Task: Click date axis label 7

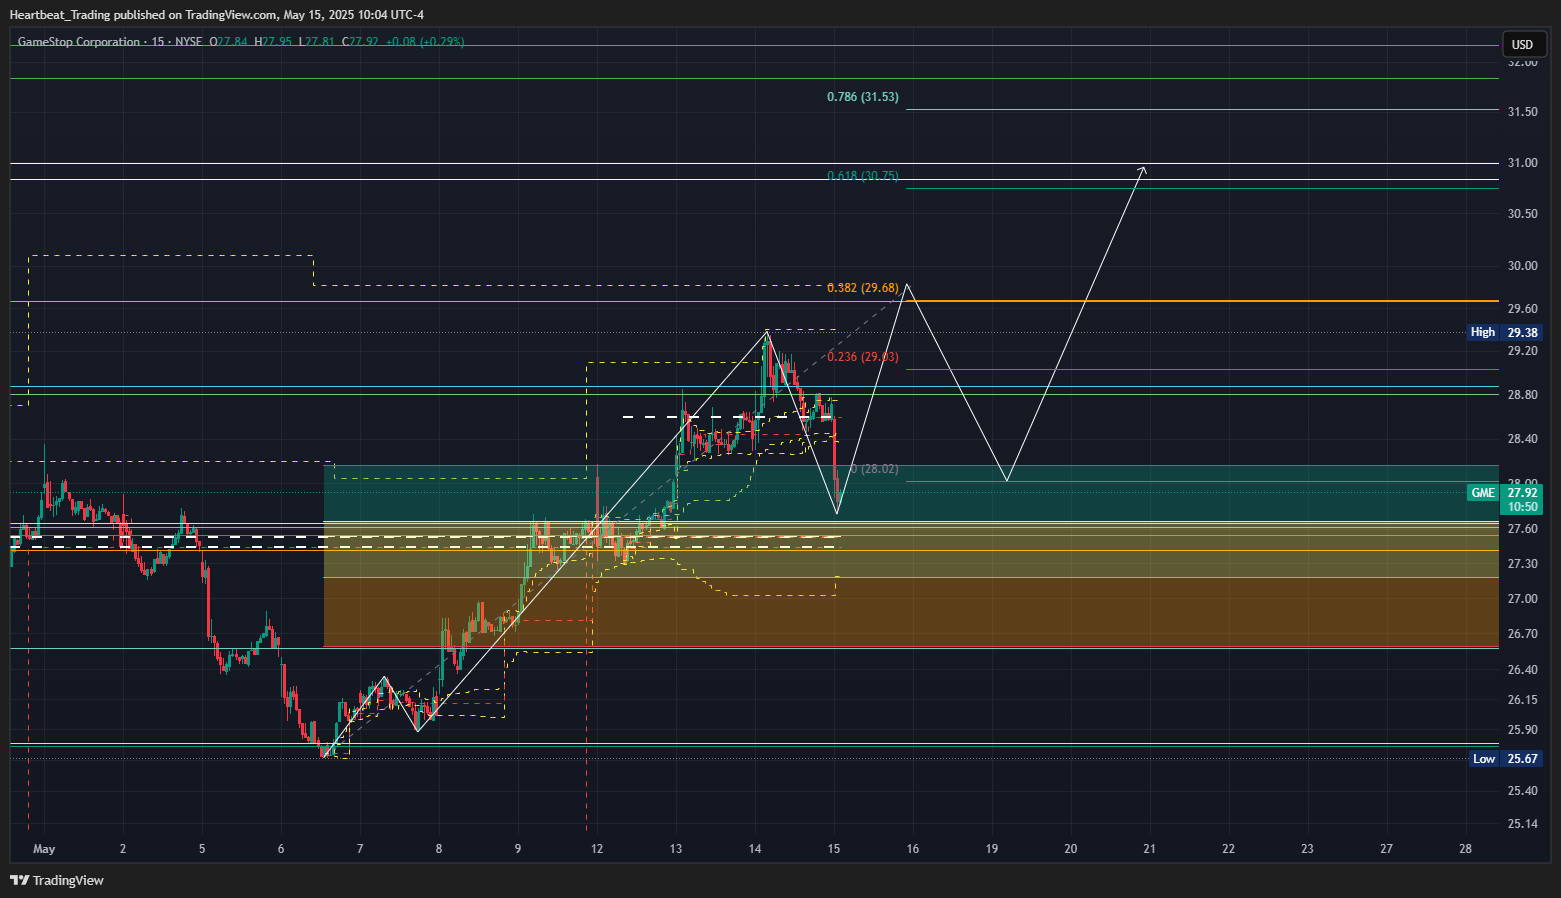Action: coord(360,849)
